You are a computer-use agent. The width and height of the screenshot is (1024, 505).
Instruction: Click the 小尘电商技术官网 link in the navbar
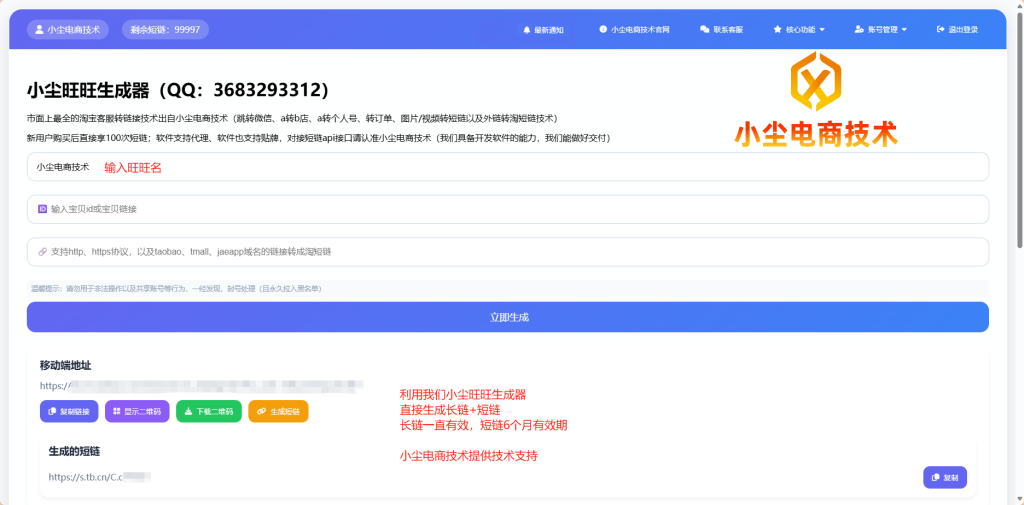pos(634,30)
